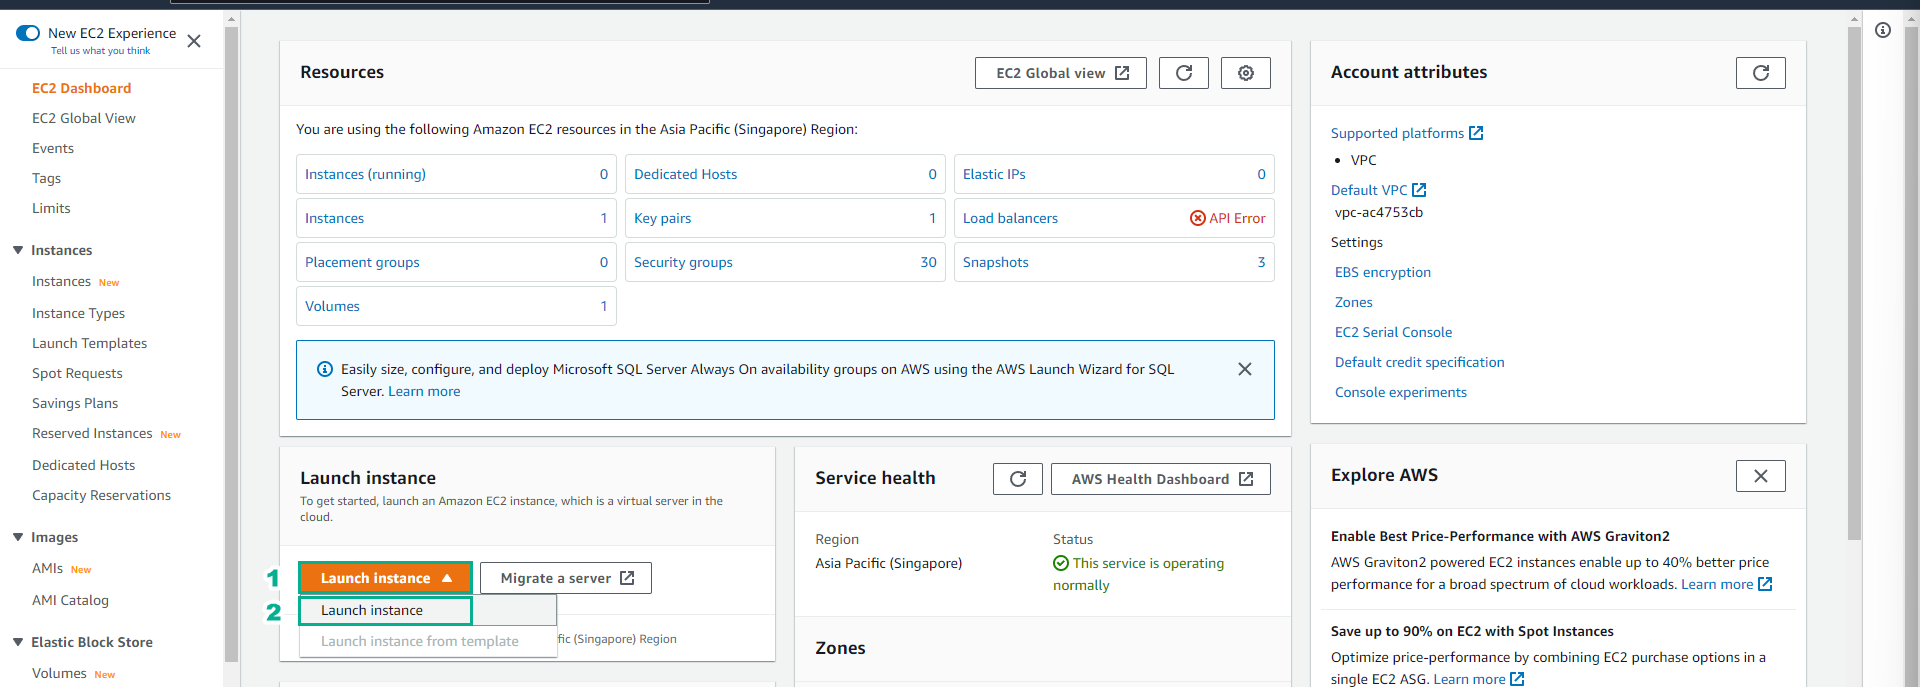Image resolution: width=1920 pixels, height=687 pixels.
Task: Open the info panel icon
Action: tap(1883, 30)
